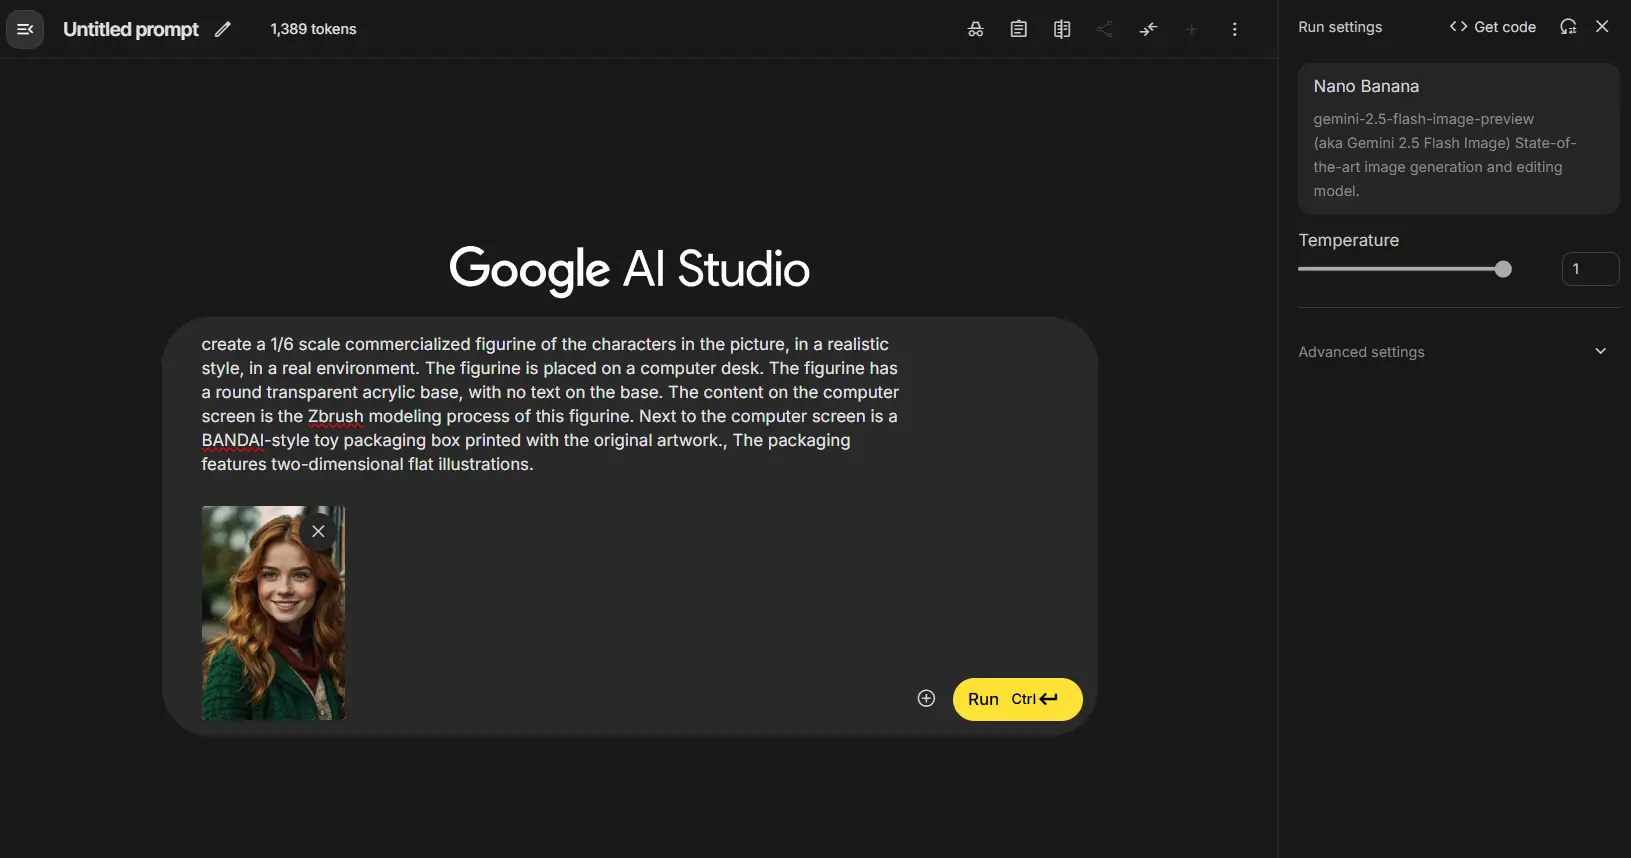Open compare mode split-view icon
Viewport: 1631px width, 858px height.
tap(1062, 29)
